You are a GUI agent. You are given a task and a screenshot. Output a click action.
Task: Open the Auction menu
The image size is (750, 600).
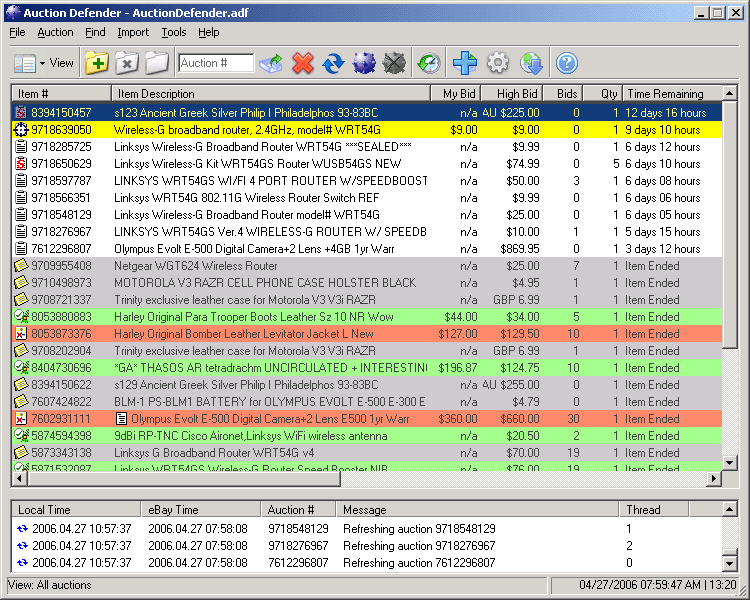[55, 32]
